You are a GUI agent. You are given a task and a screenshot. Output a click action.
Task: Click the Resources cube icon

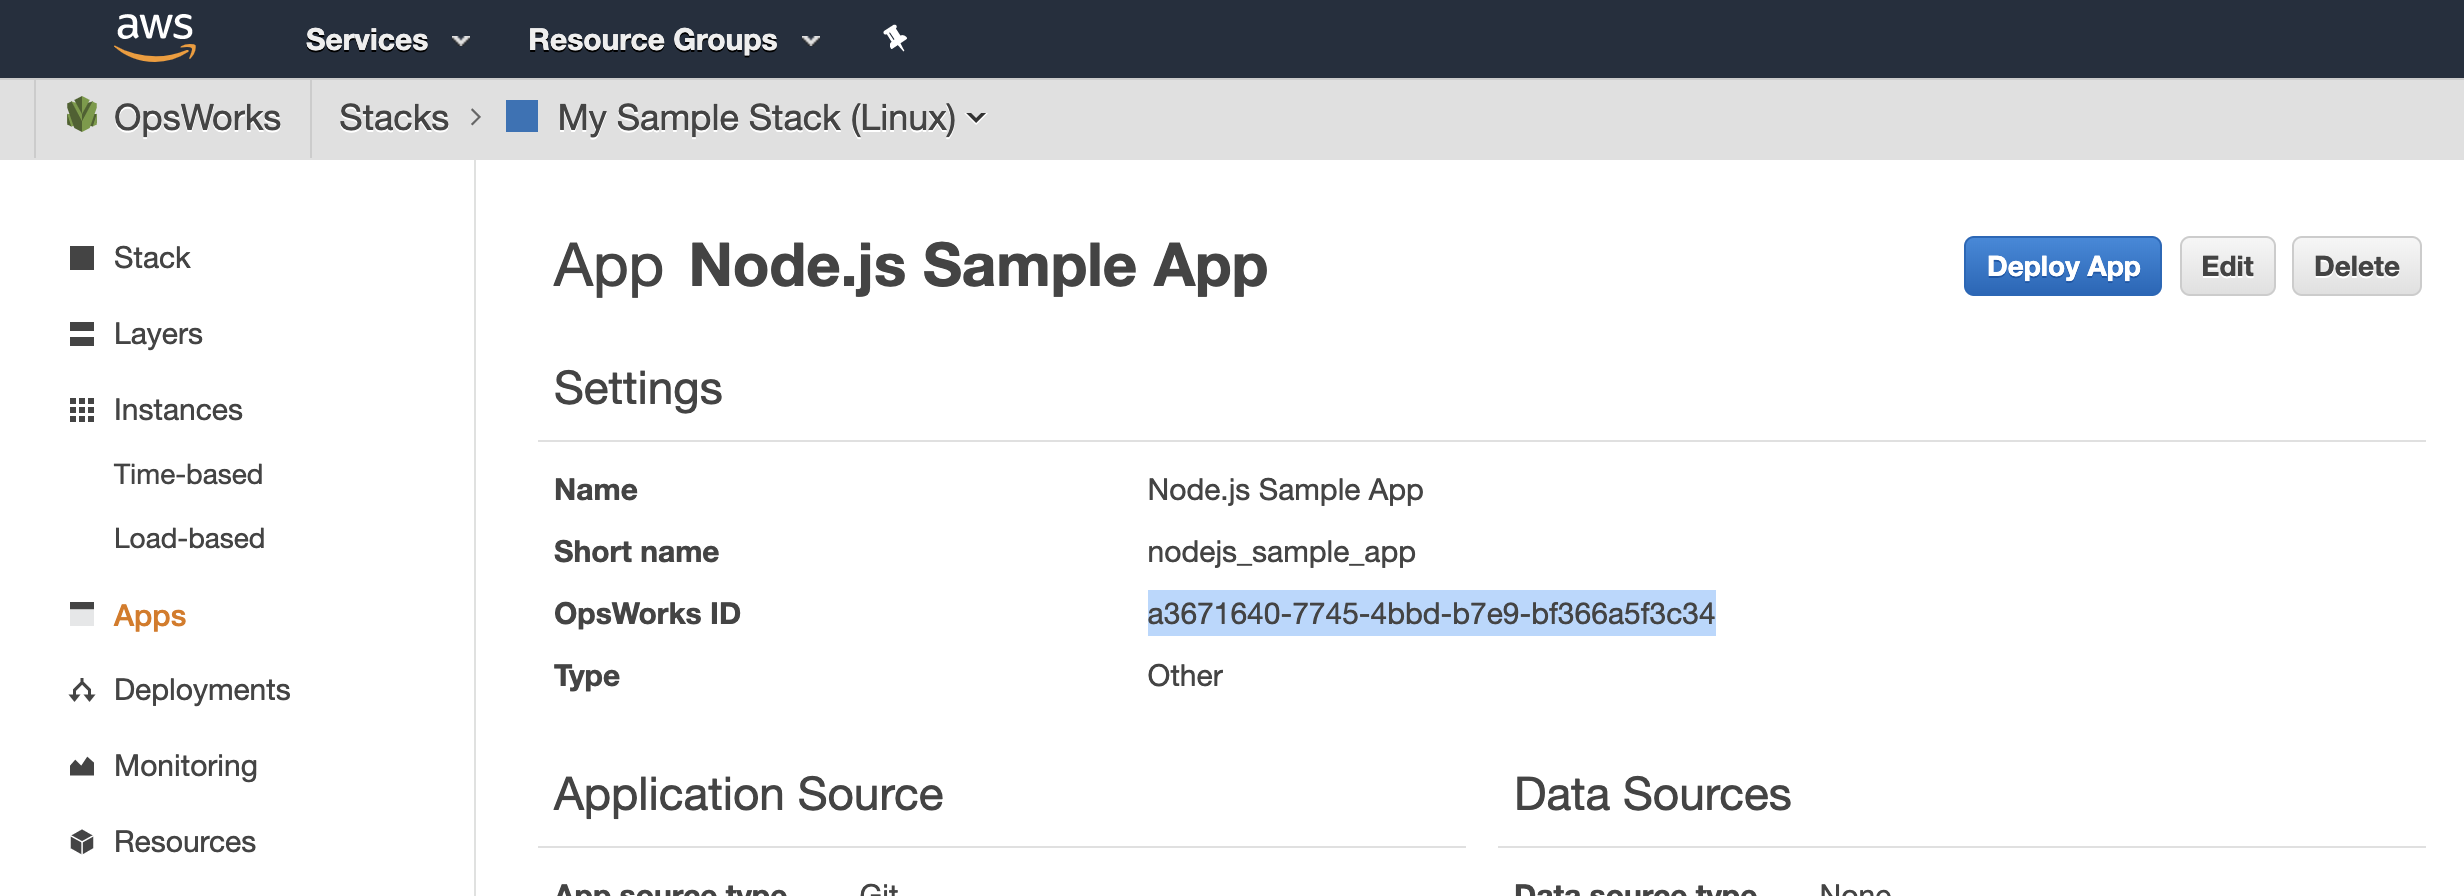pyautogui.click(x=82, y=842)
